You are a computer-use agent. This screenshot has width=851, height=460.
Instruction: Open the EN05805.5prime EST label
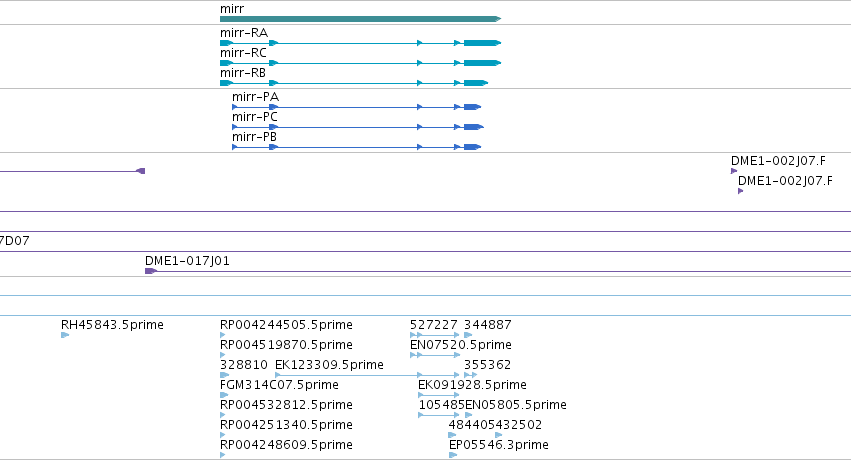[x=516, y=405]
